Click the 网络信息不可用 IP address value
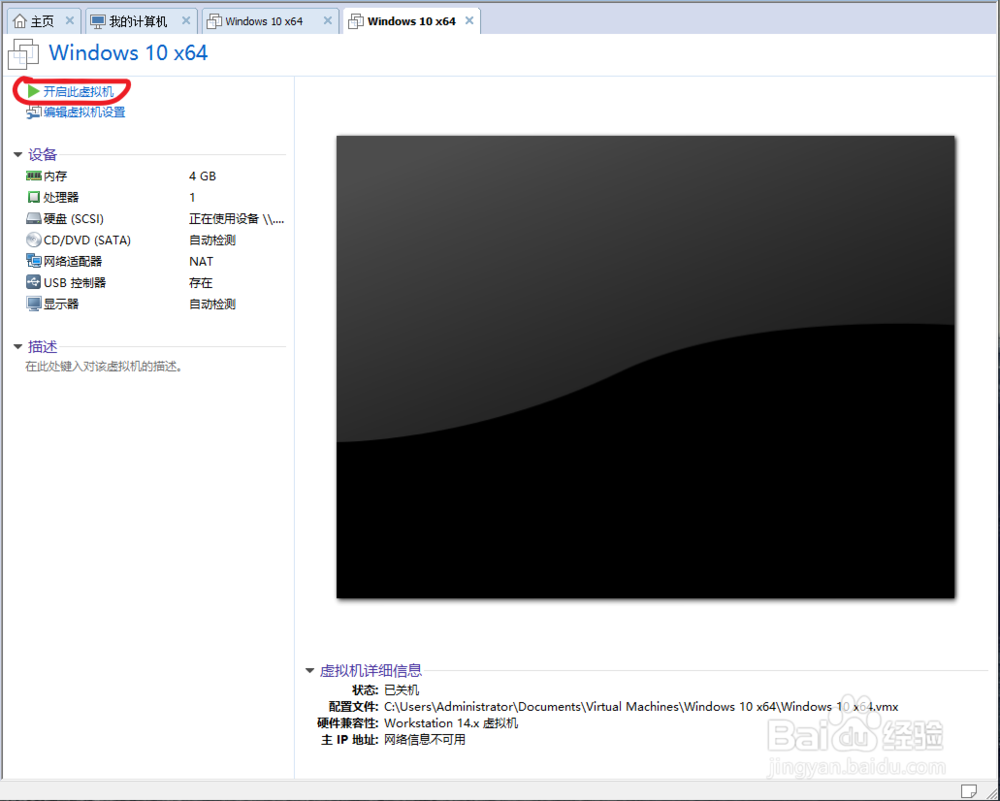Screen dimensions: 1000x801 click(x=425, y=740)
